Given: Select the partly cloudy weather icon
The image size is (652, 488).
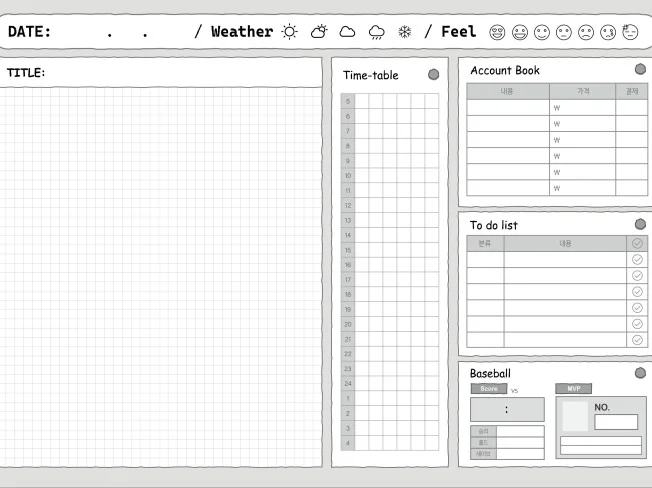Looking at the screenshot, I should click(318, 32).
